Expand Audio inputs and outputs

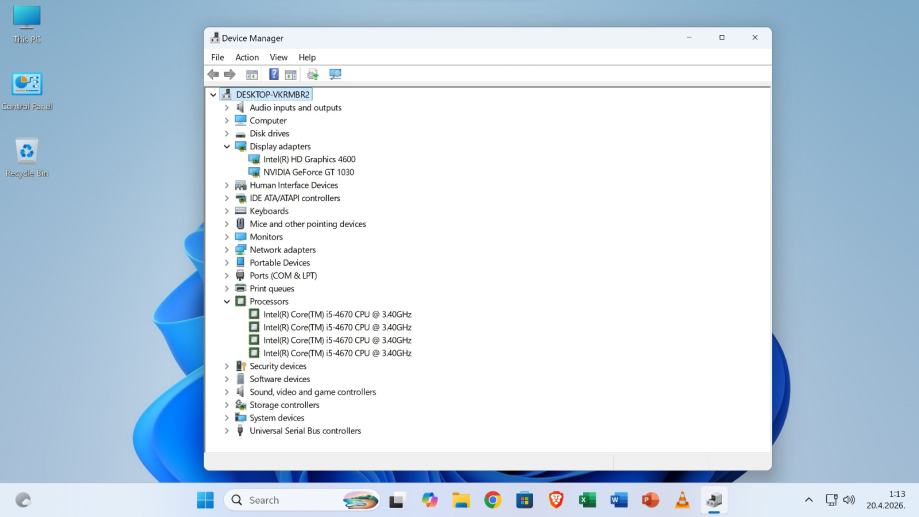click(x=227, y=108)
